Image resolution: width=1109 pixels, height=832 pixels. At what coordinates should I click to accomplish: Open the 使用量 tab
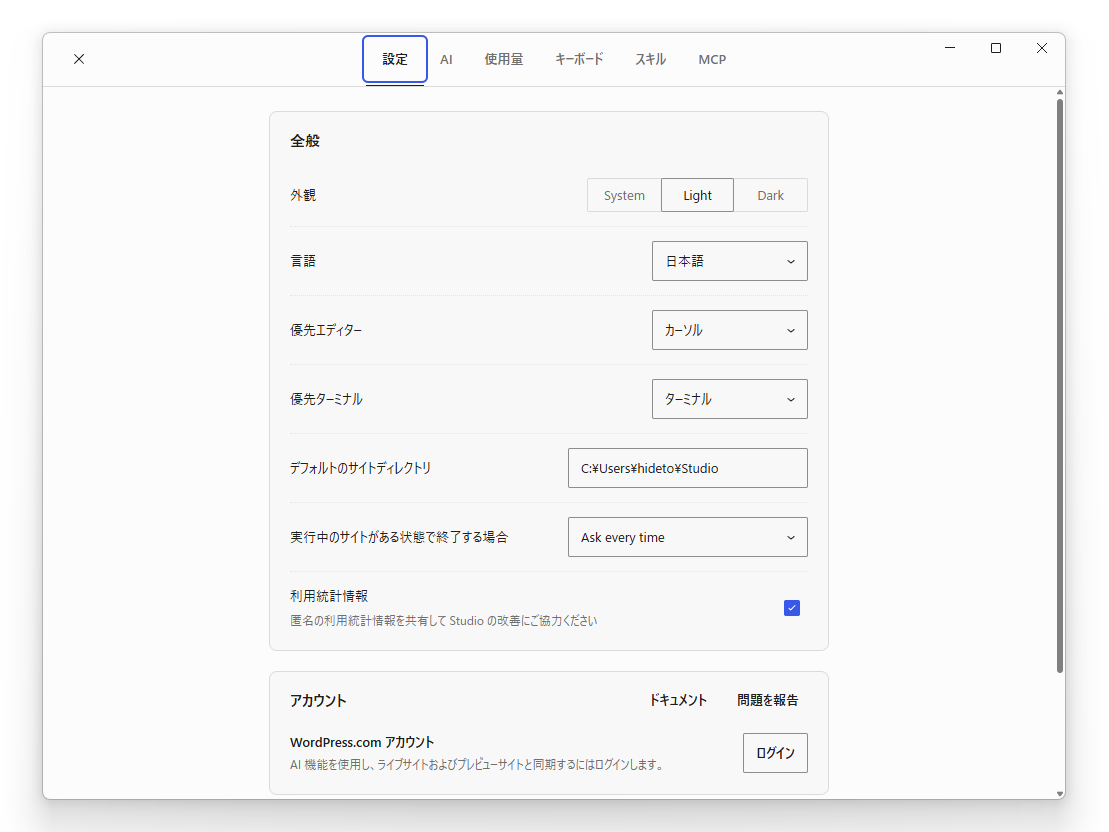point(504,59)
